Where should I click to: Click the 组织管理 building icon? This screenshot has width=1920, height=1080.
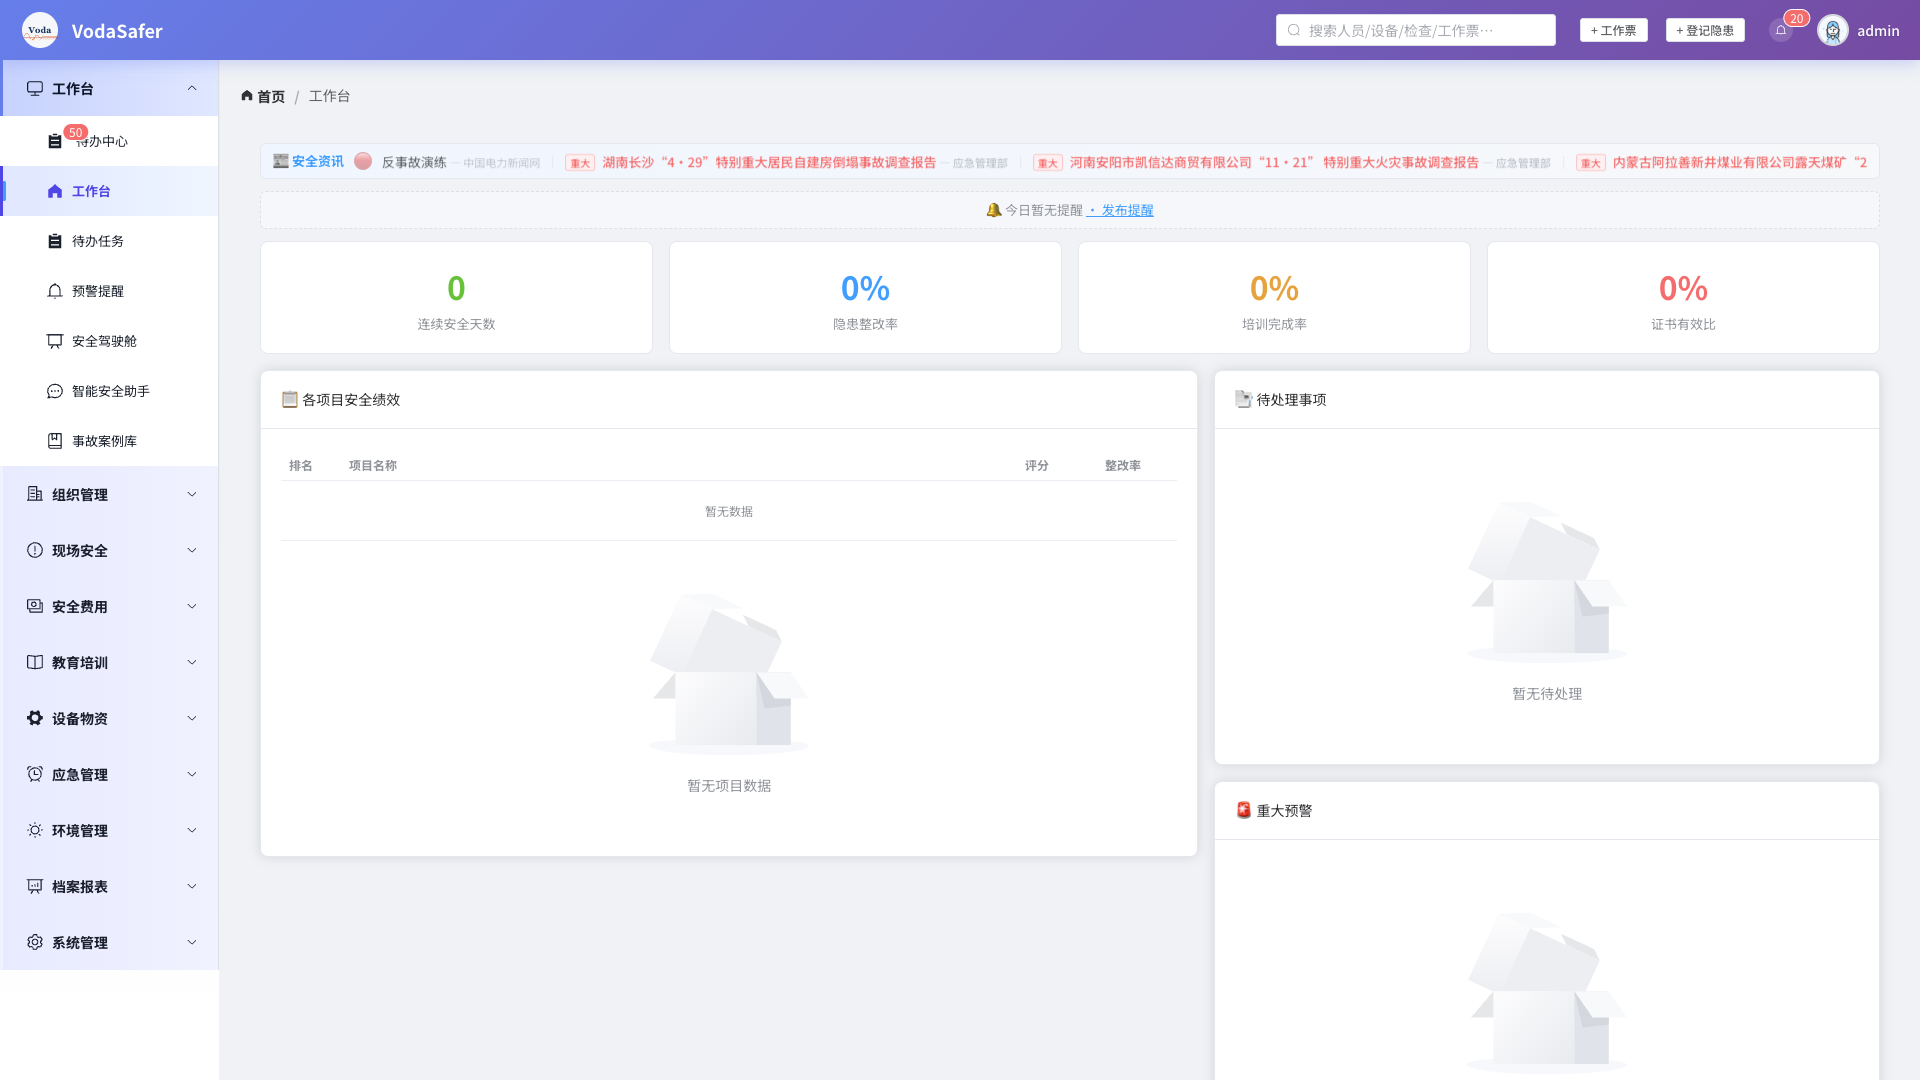(35, 494)
